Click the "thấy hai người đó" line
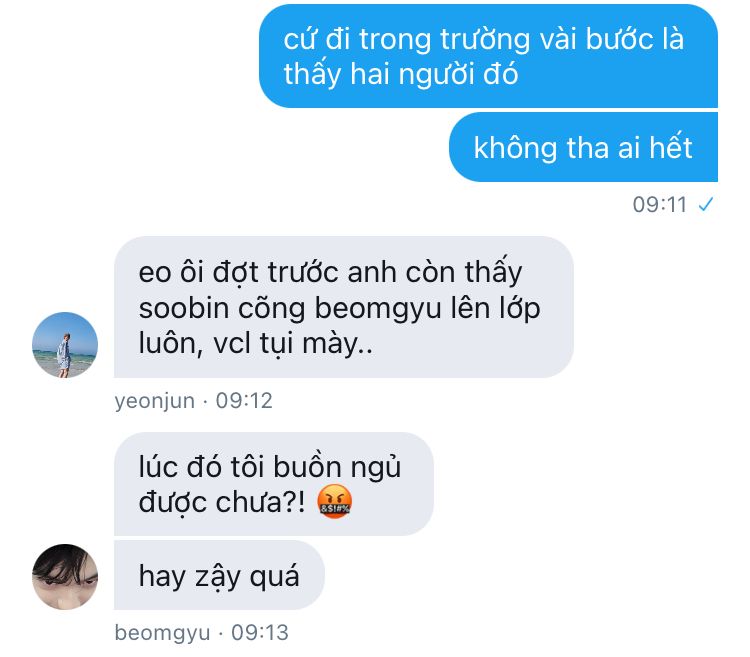 point(401,75)
